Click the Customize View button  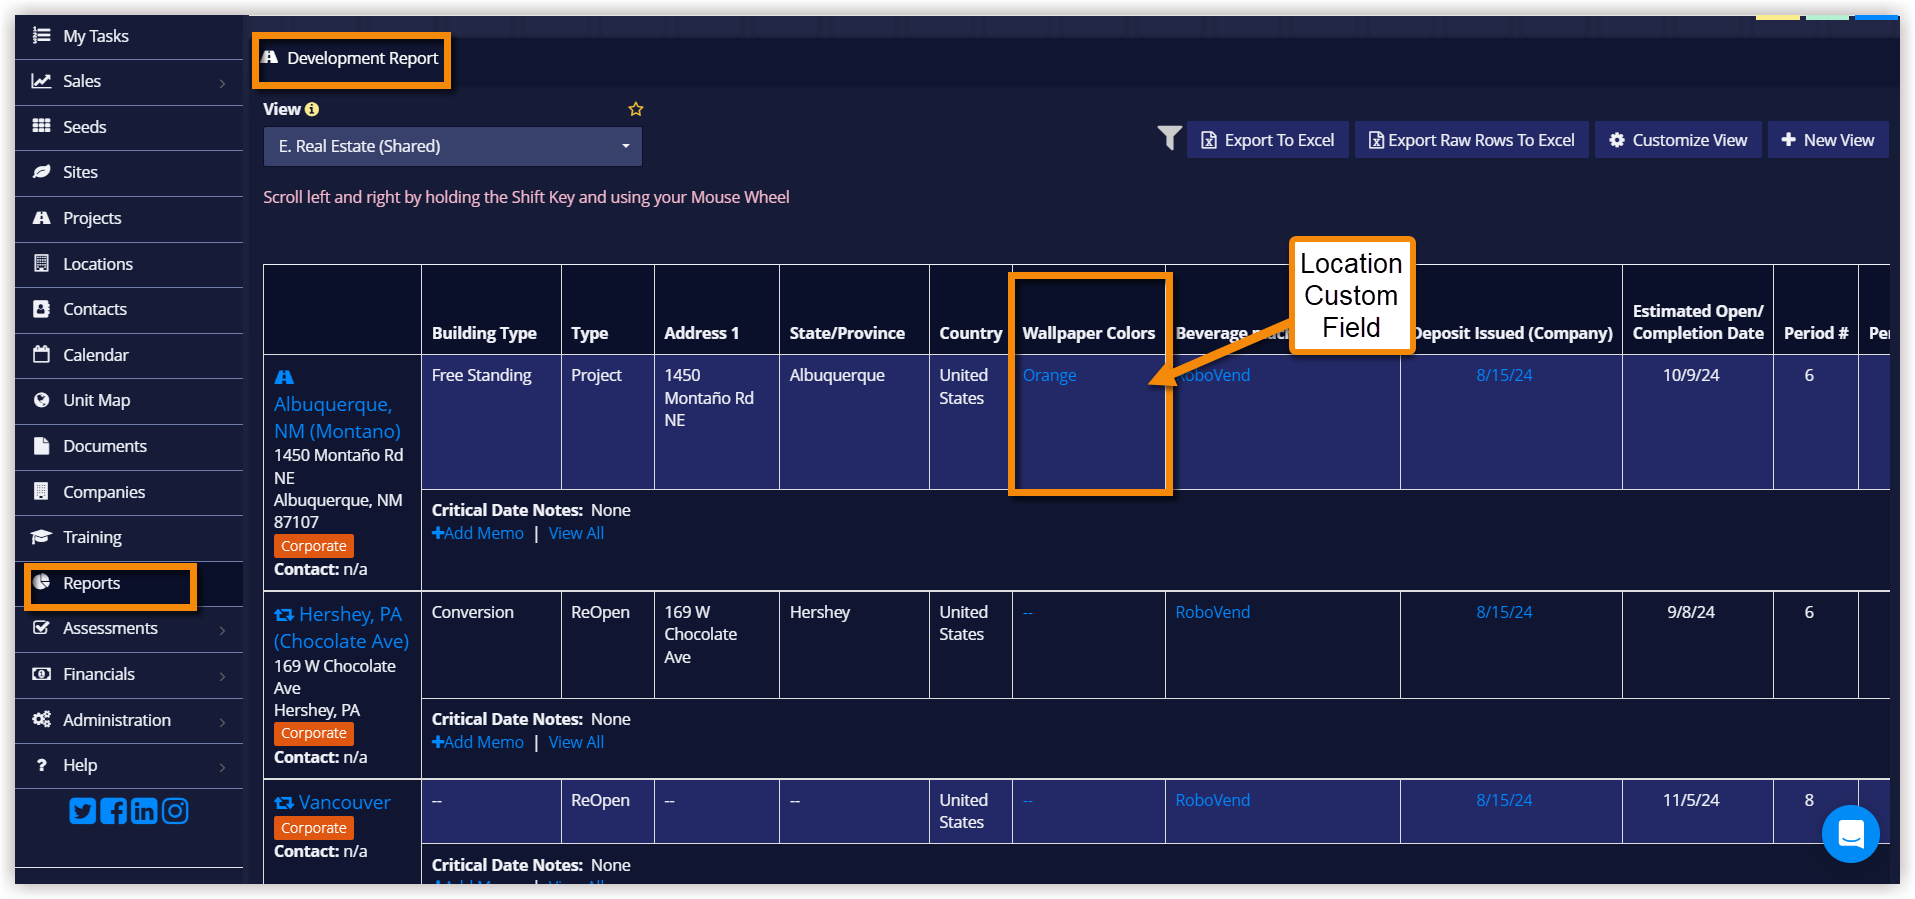[1678, 140]
